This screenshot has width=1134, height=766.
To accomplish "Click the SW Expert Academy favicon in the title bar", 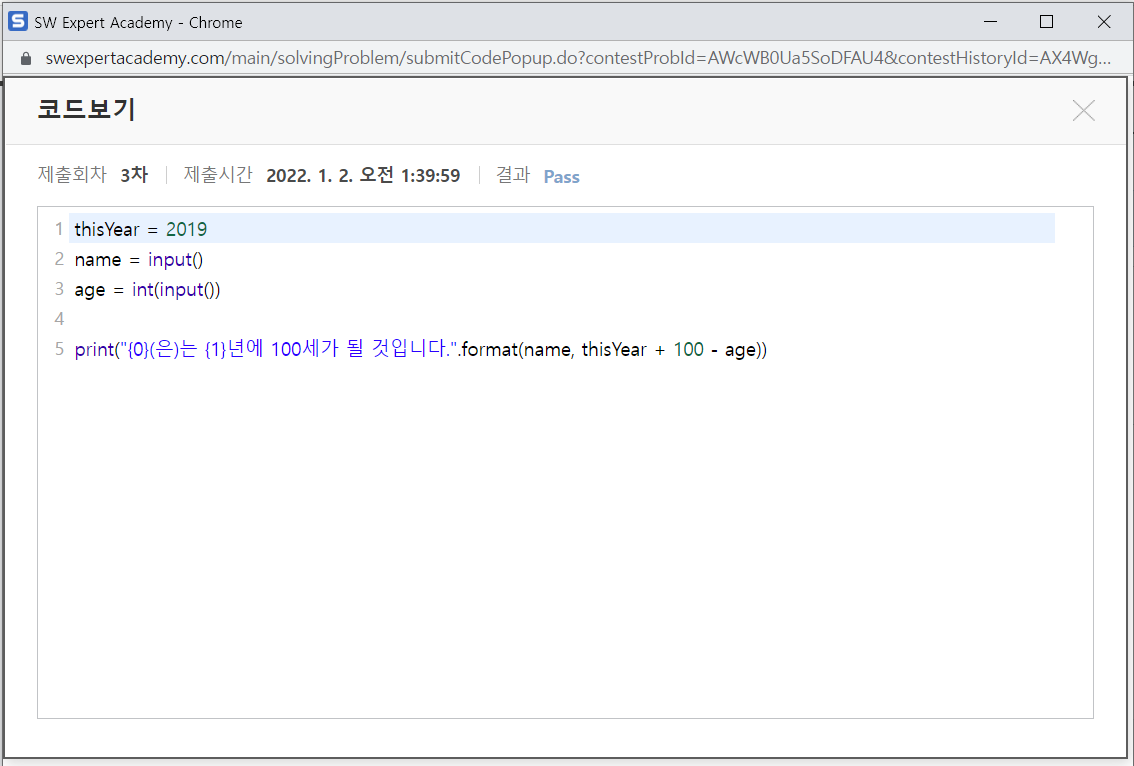I will coord(18,22).
